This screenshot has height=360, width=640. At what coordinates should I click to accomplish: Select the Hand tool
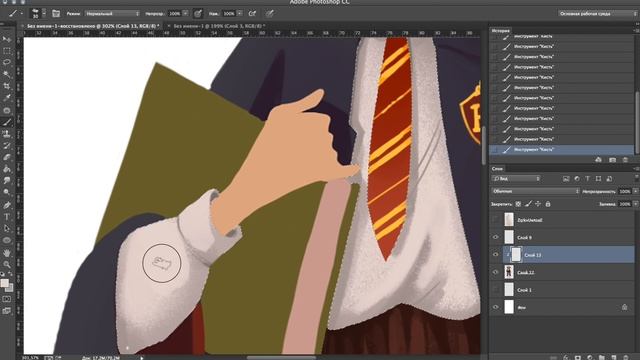pos(7,253)
